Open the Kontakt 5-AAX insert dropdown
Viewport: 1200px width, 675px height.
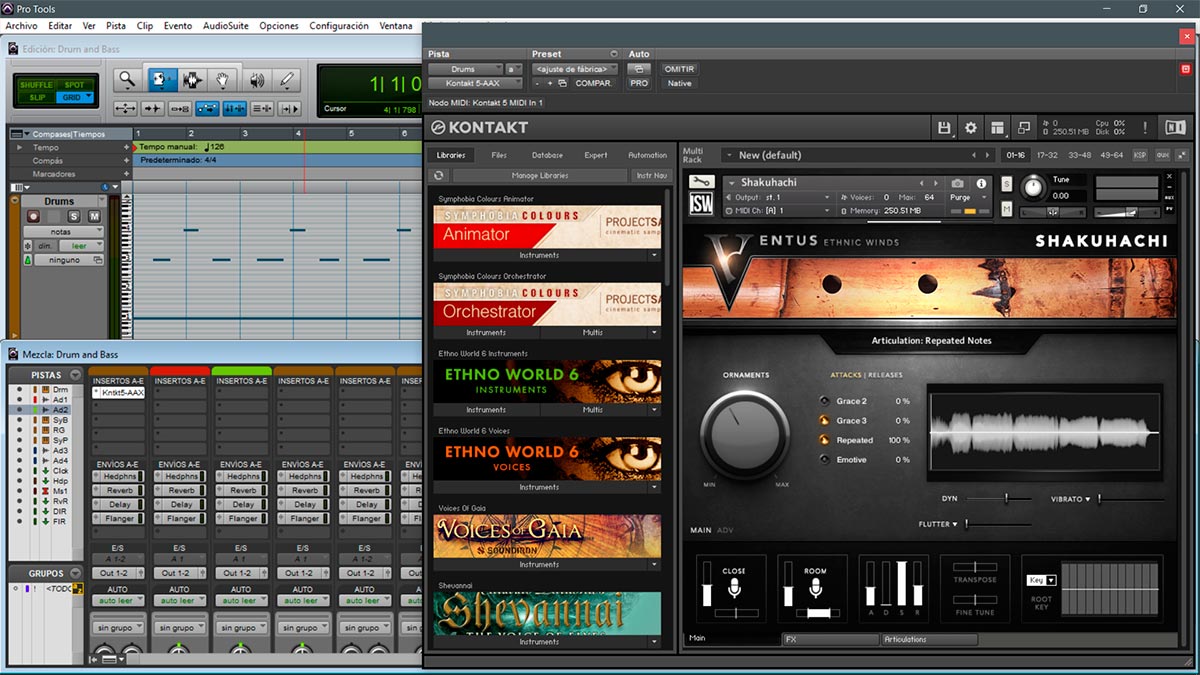point(476,83)
